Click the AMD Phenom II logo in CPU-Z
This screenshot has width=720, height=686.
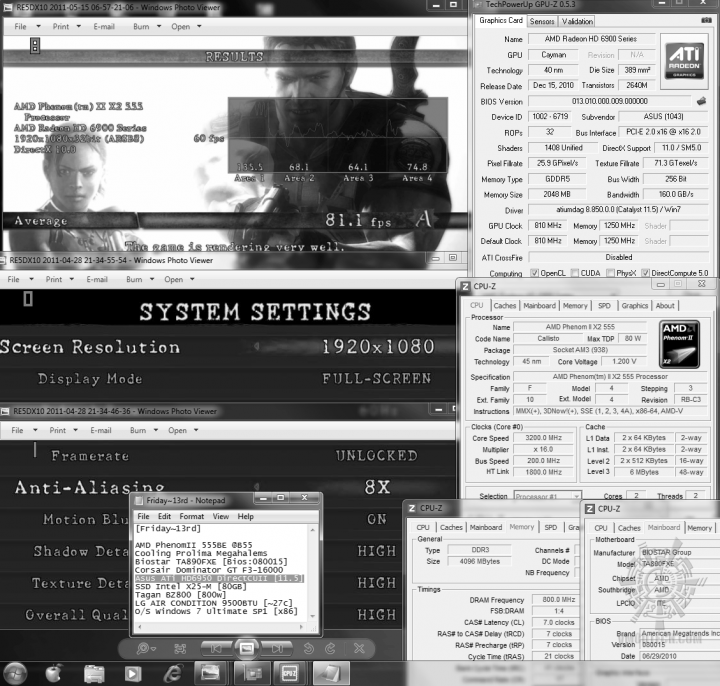coord(679,344)
